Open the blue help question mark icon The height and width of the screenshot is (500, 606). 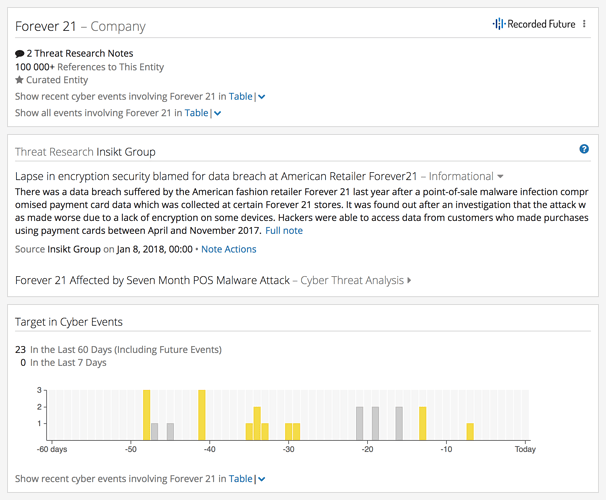click(584, 149)
